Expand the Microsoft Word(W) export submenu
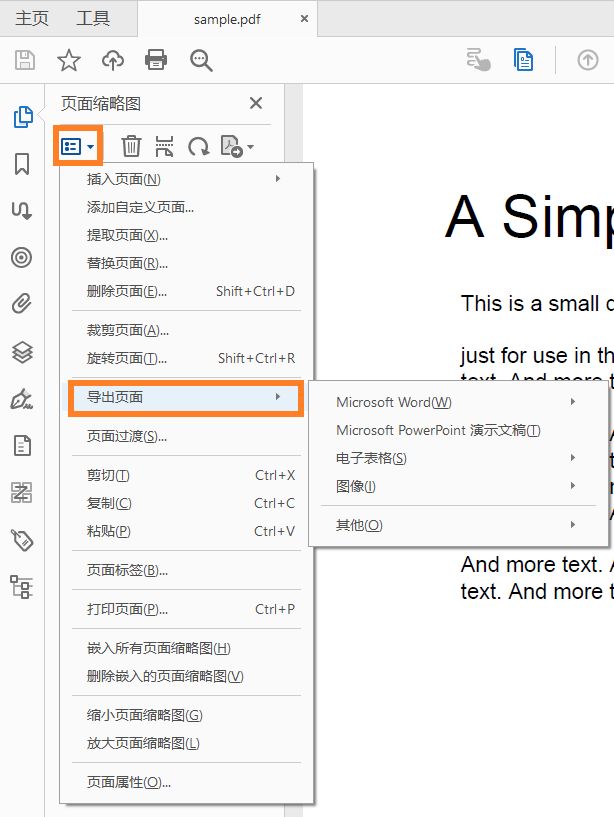Viewport: 614px width, 817px height. 458,402
